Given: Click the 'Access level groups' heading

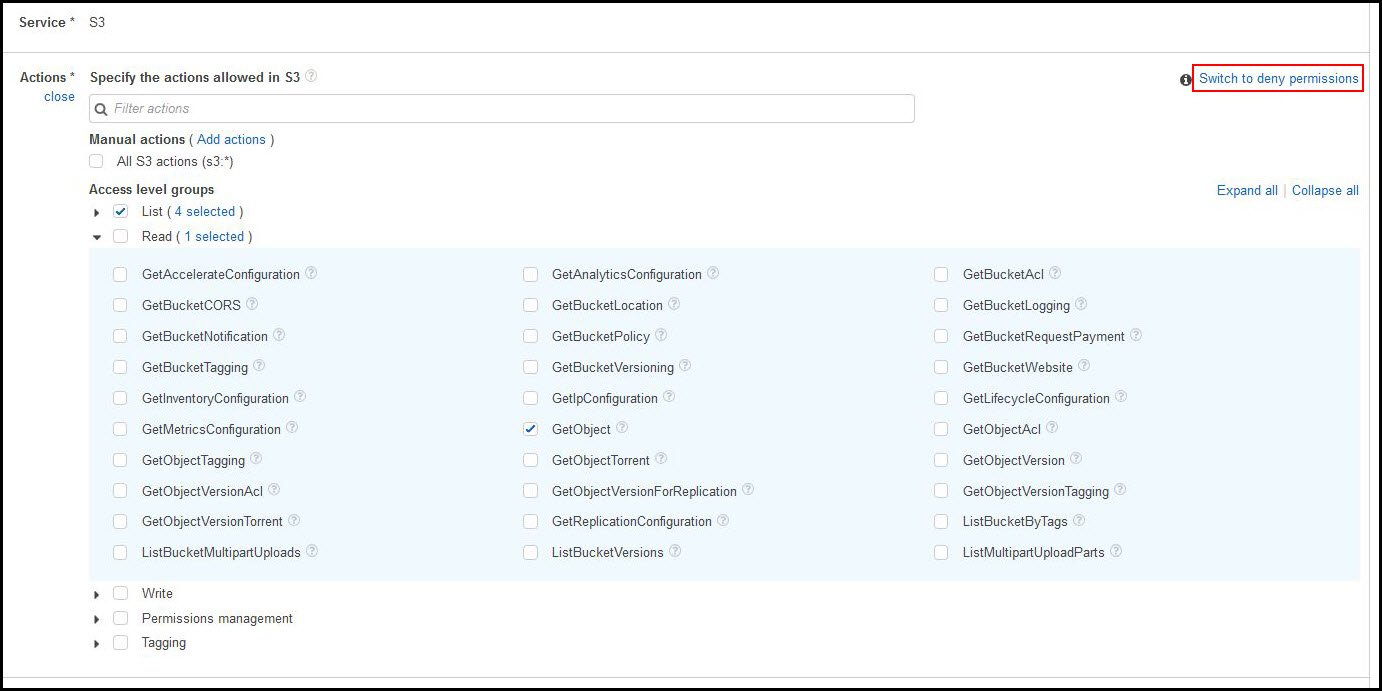Looking at the screenshot, I should (151, 189).
